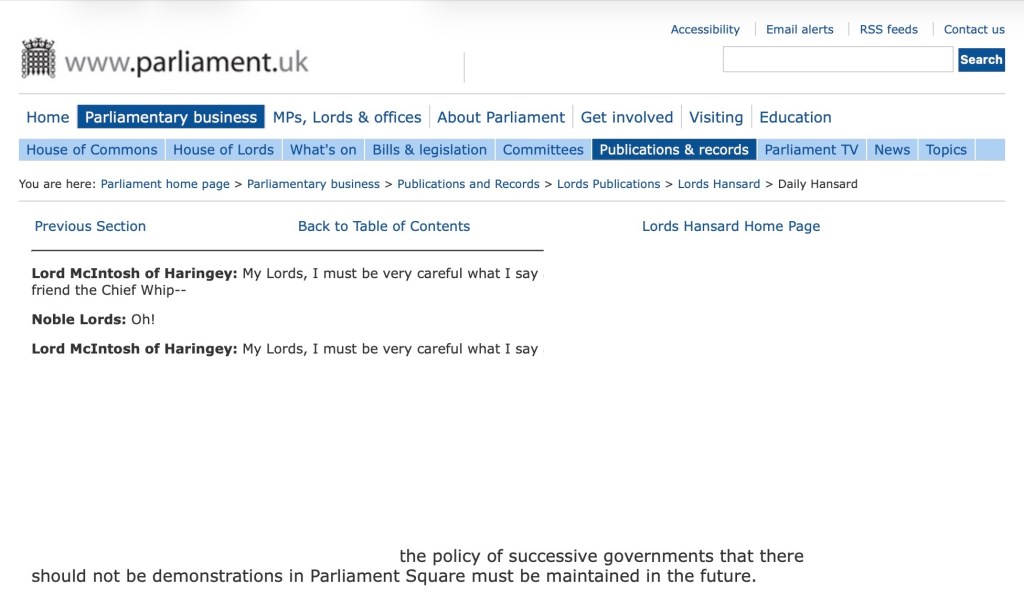The image size is (1024, 596).
Task: Switch to Bills & legislation tab
Action: pos(429,150)
